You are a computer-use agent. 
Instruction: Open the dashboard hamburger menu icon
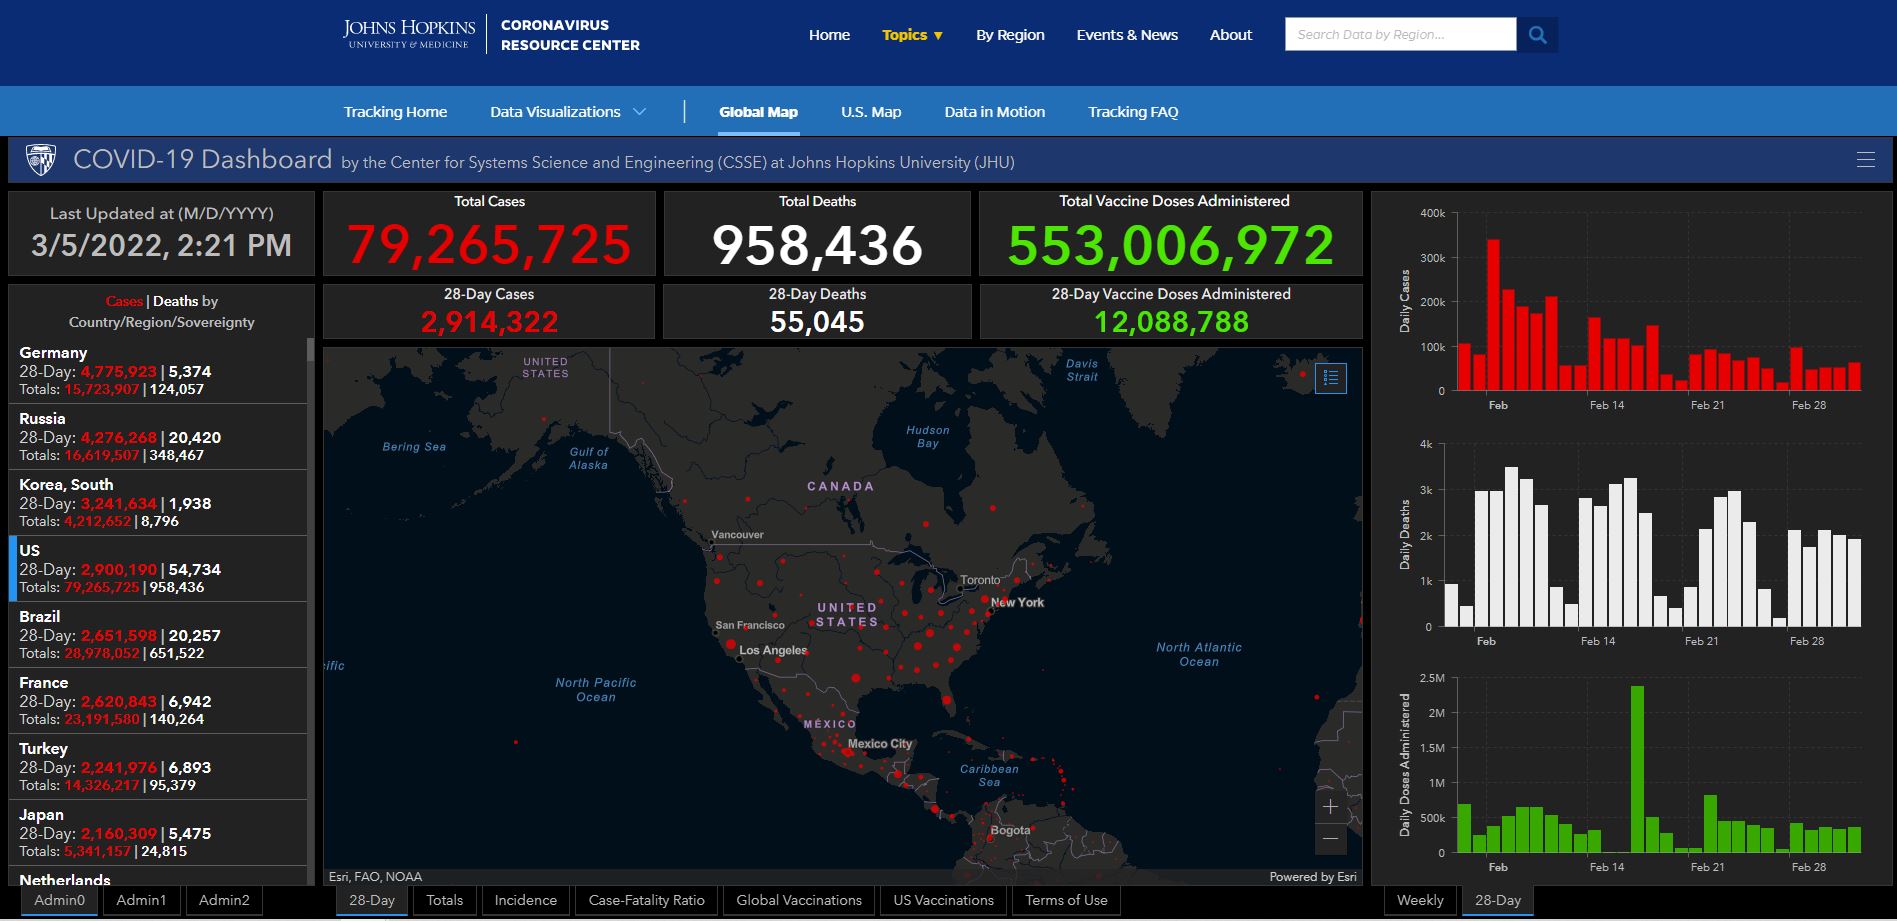[1865, 159]
